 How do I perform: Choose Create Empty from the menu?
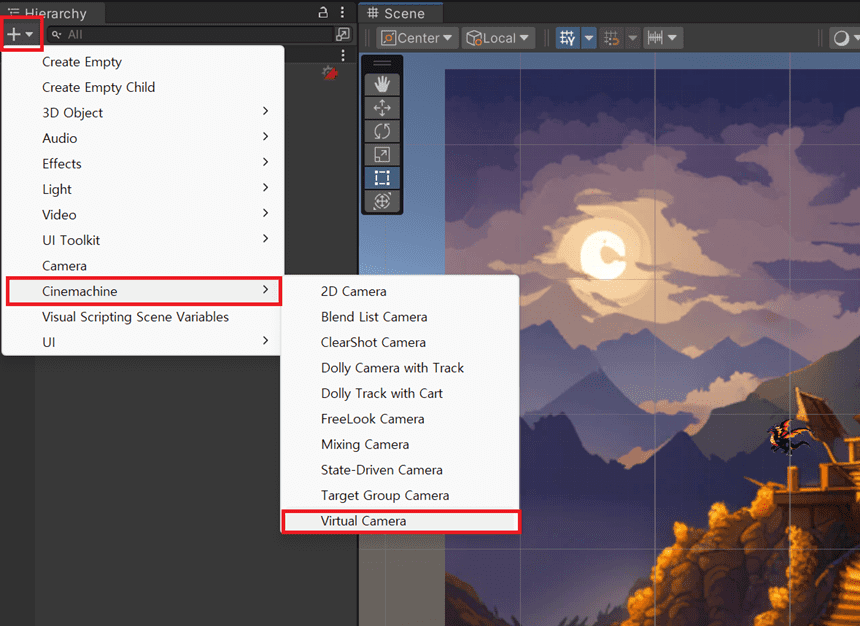point(143,62)
